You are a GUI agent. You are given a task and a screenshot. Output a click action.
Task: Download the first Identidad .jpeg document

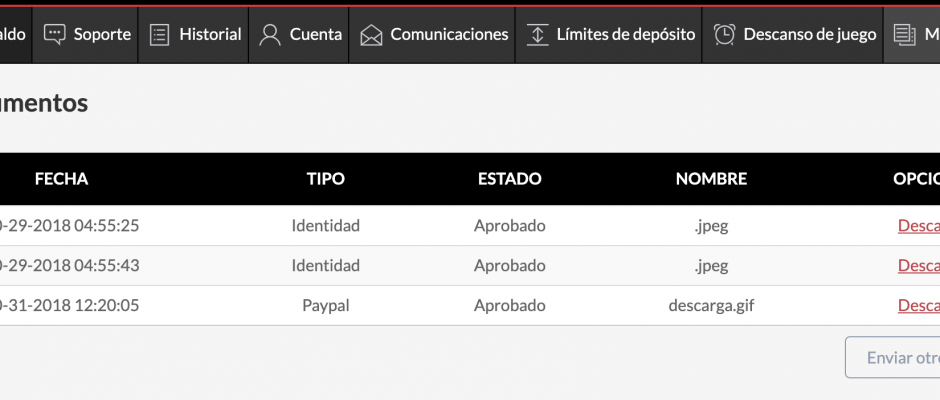(x=918, y=225)
